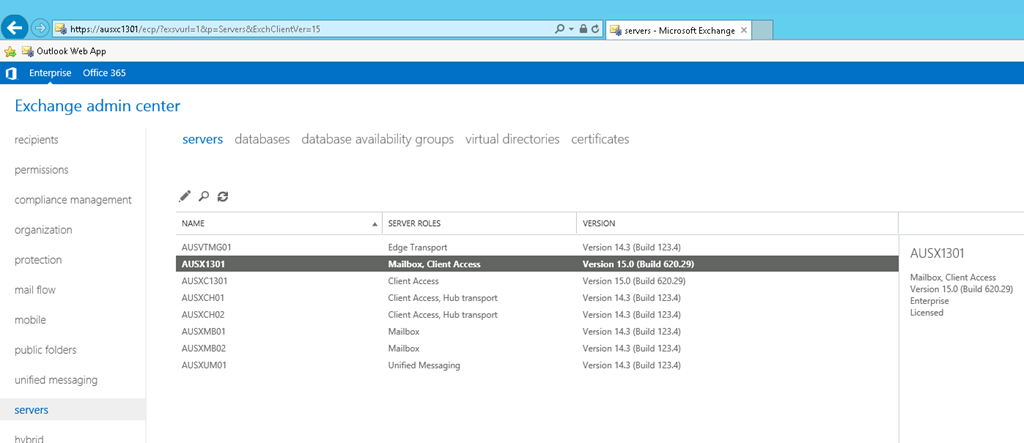
Task: Click the page refresh icon in address bar
Action: (x=595, y=29)
